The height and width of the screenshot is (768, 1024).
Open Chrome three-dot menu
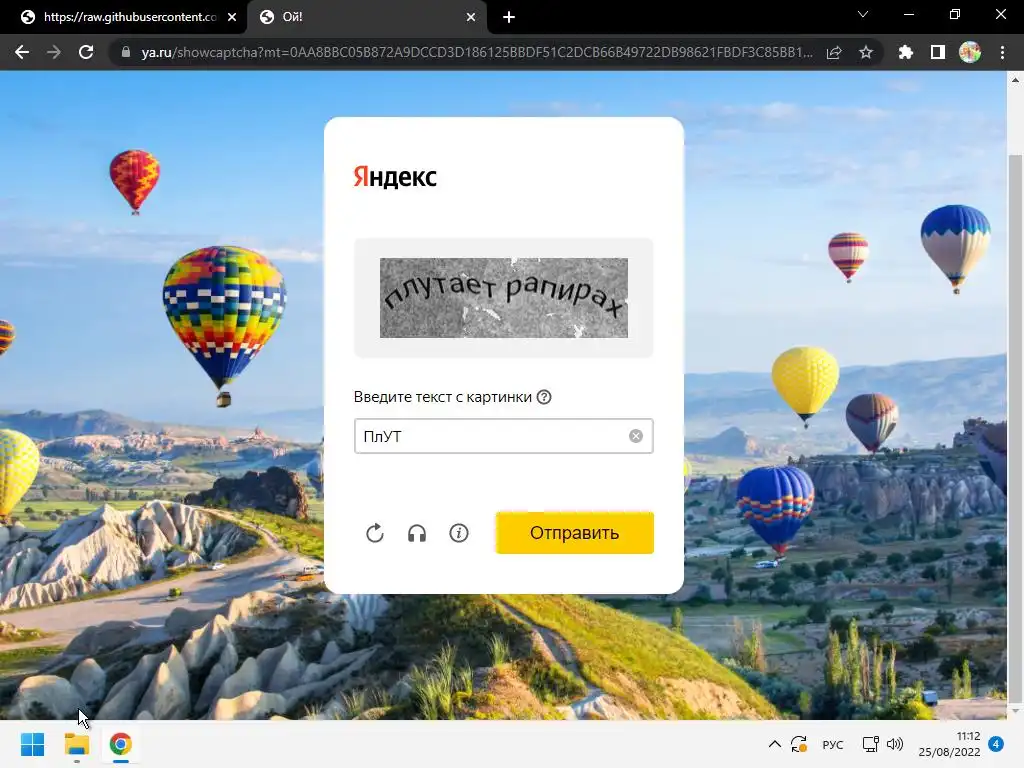(1002, 52)
